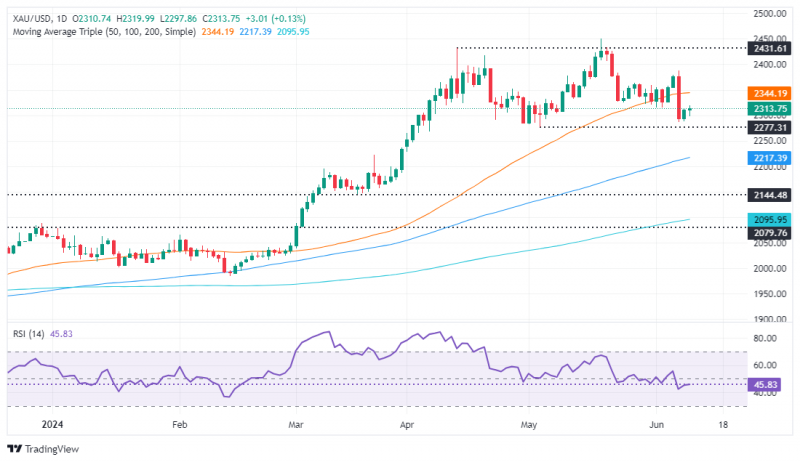Click the 2277.31 support price tag
Screen dimensions: 800x462
[769, 127]
